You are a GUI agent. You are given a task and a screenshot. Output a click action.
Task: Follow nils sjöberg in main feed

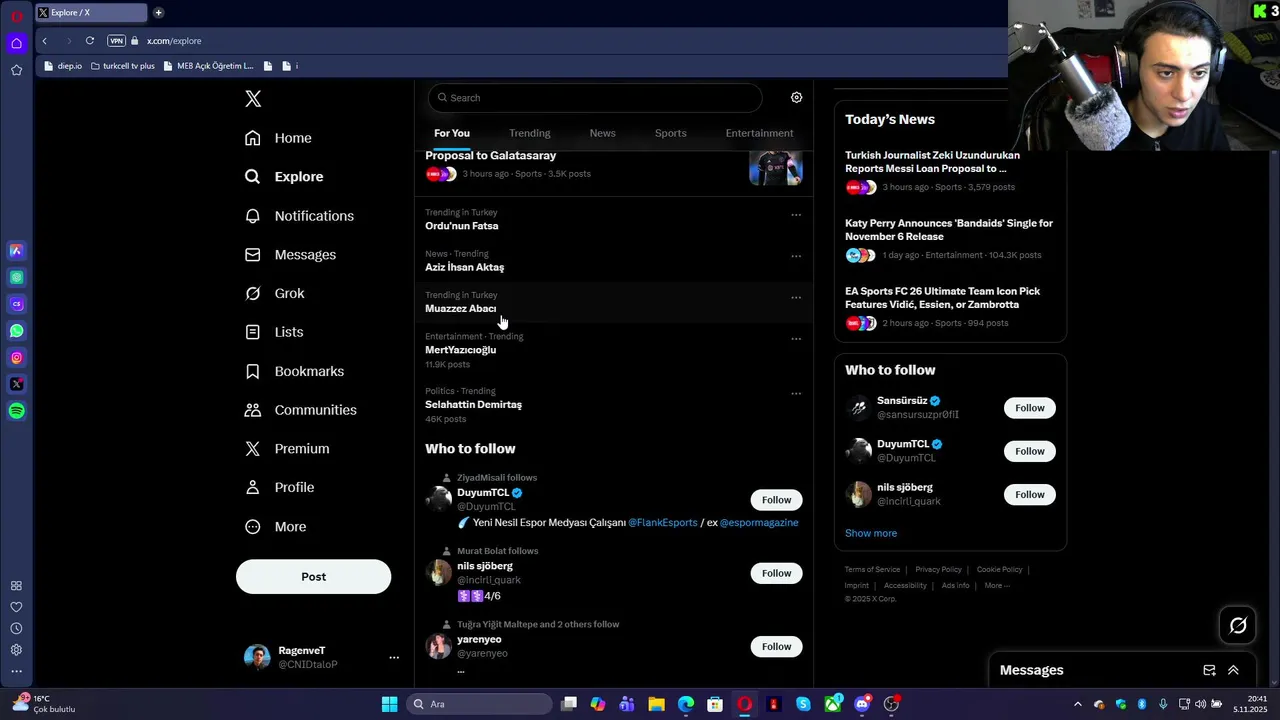pos(776,573)
